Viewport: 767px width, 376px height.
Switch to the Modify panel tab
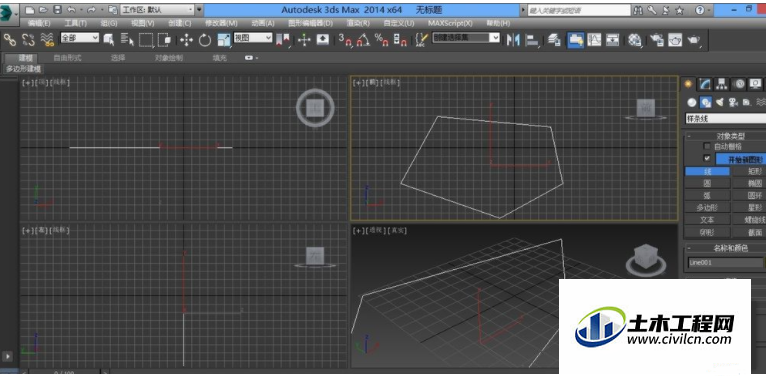point(704,84)
